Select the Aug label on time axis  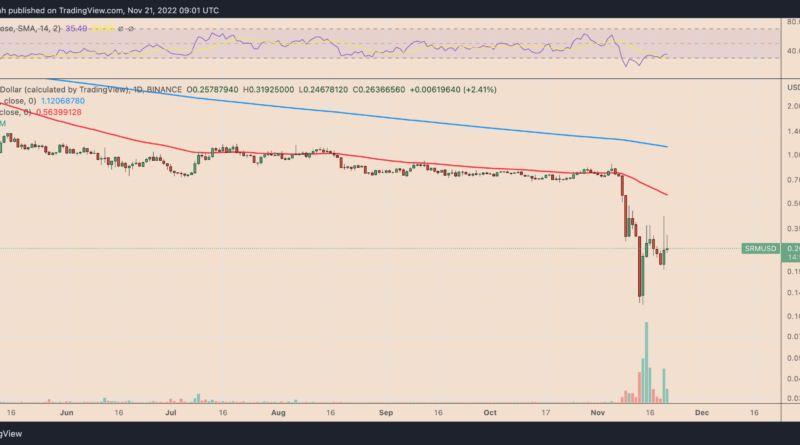[278, 411]
